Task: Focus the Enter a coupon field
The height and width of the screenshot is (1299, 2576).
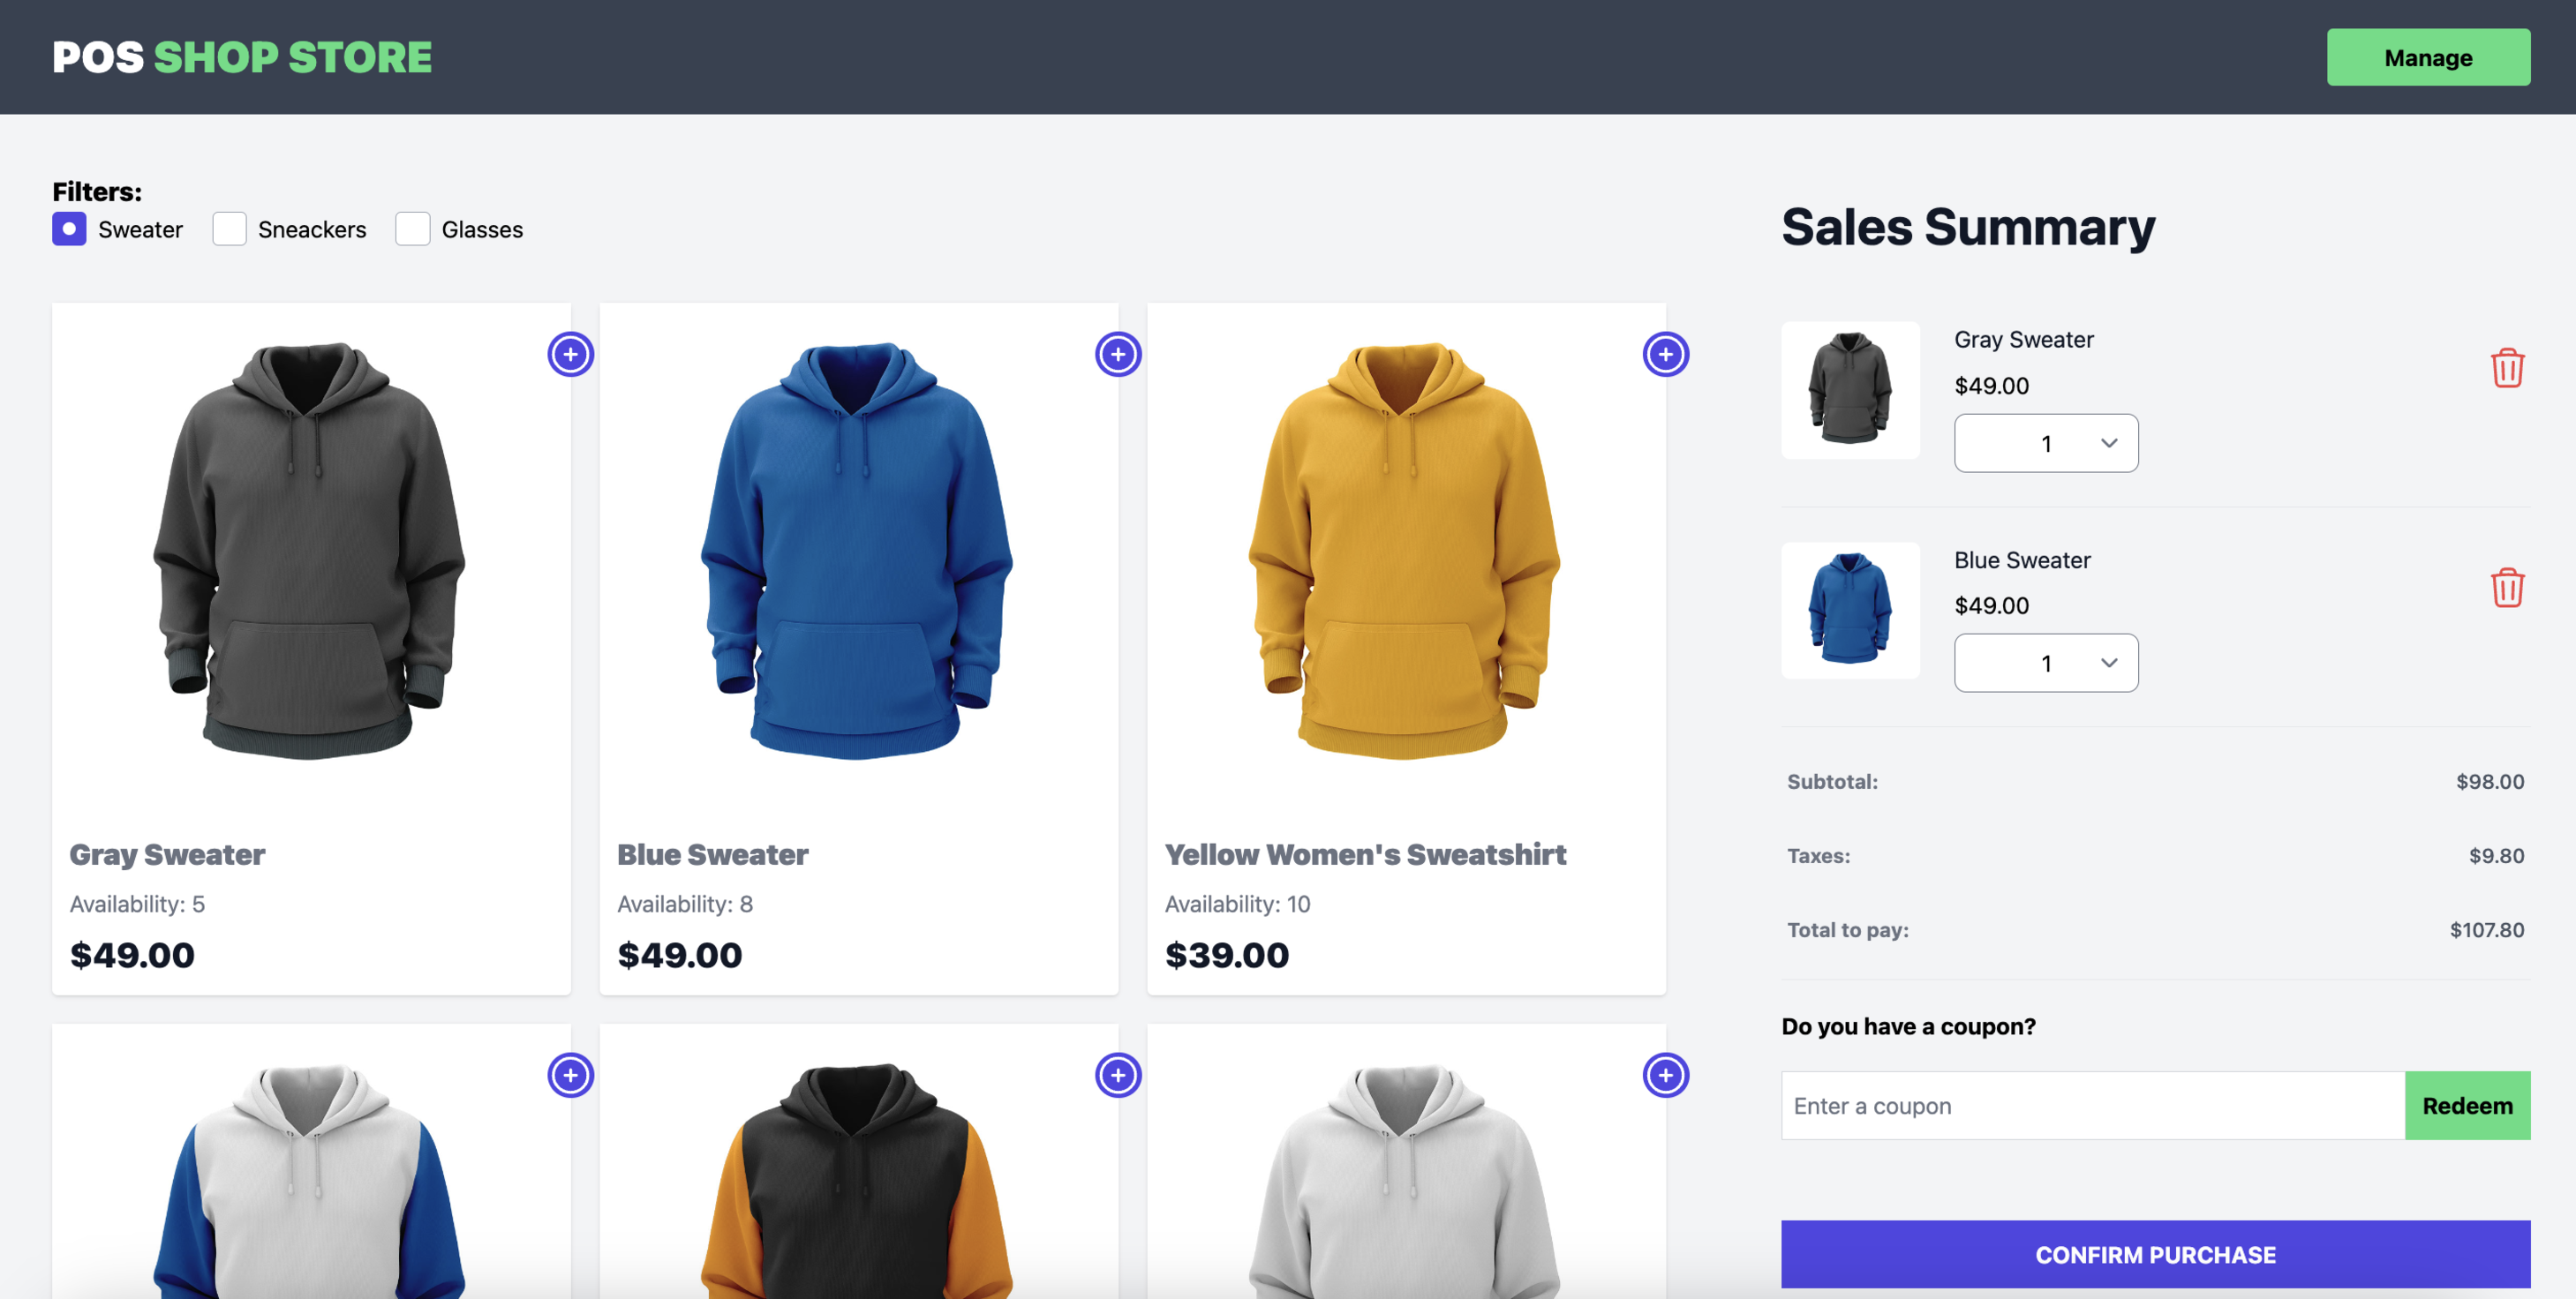Action: pyautogui.click(x=2092, y=1105)
